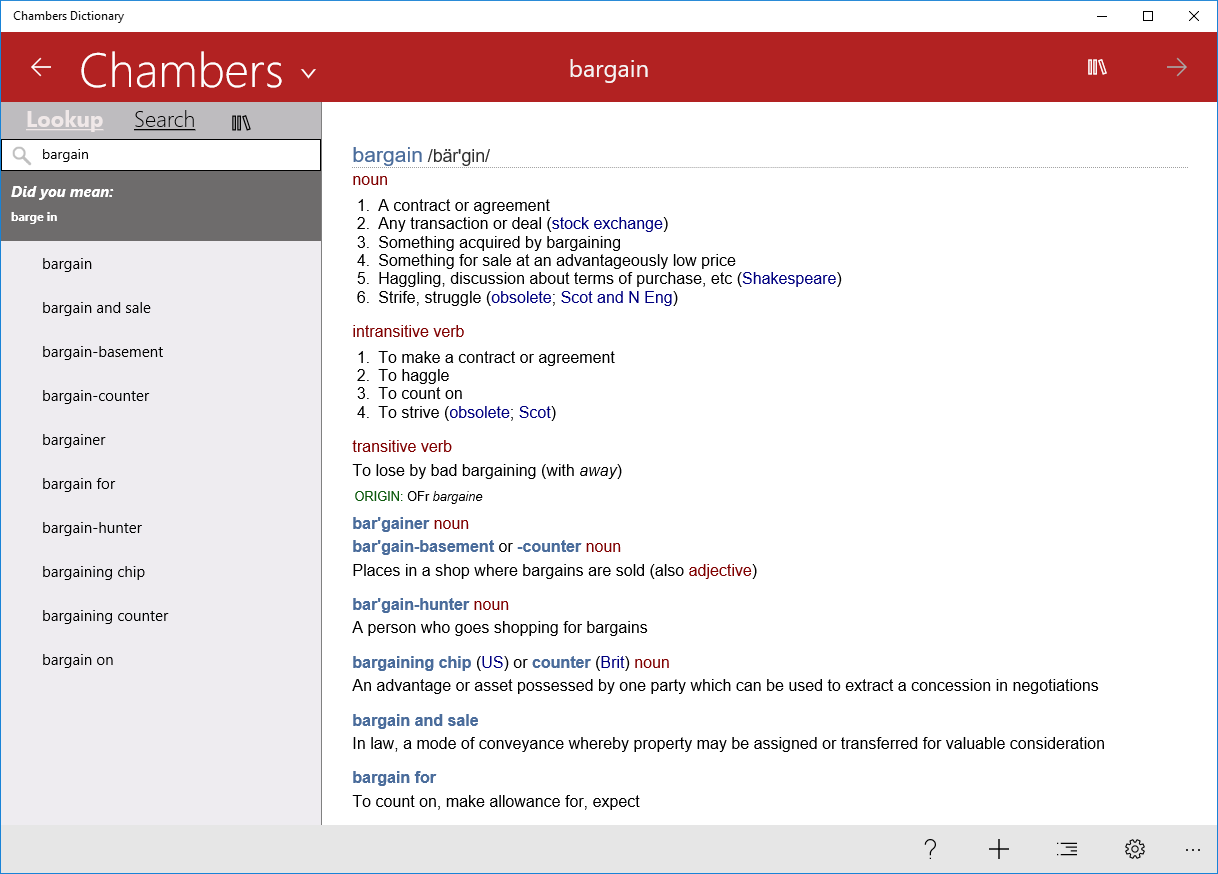Select the Lookup tab

[64, 119]
